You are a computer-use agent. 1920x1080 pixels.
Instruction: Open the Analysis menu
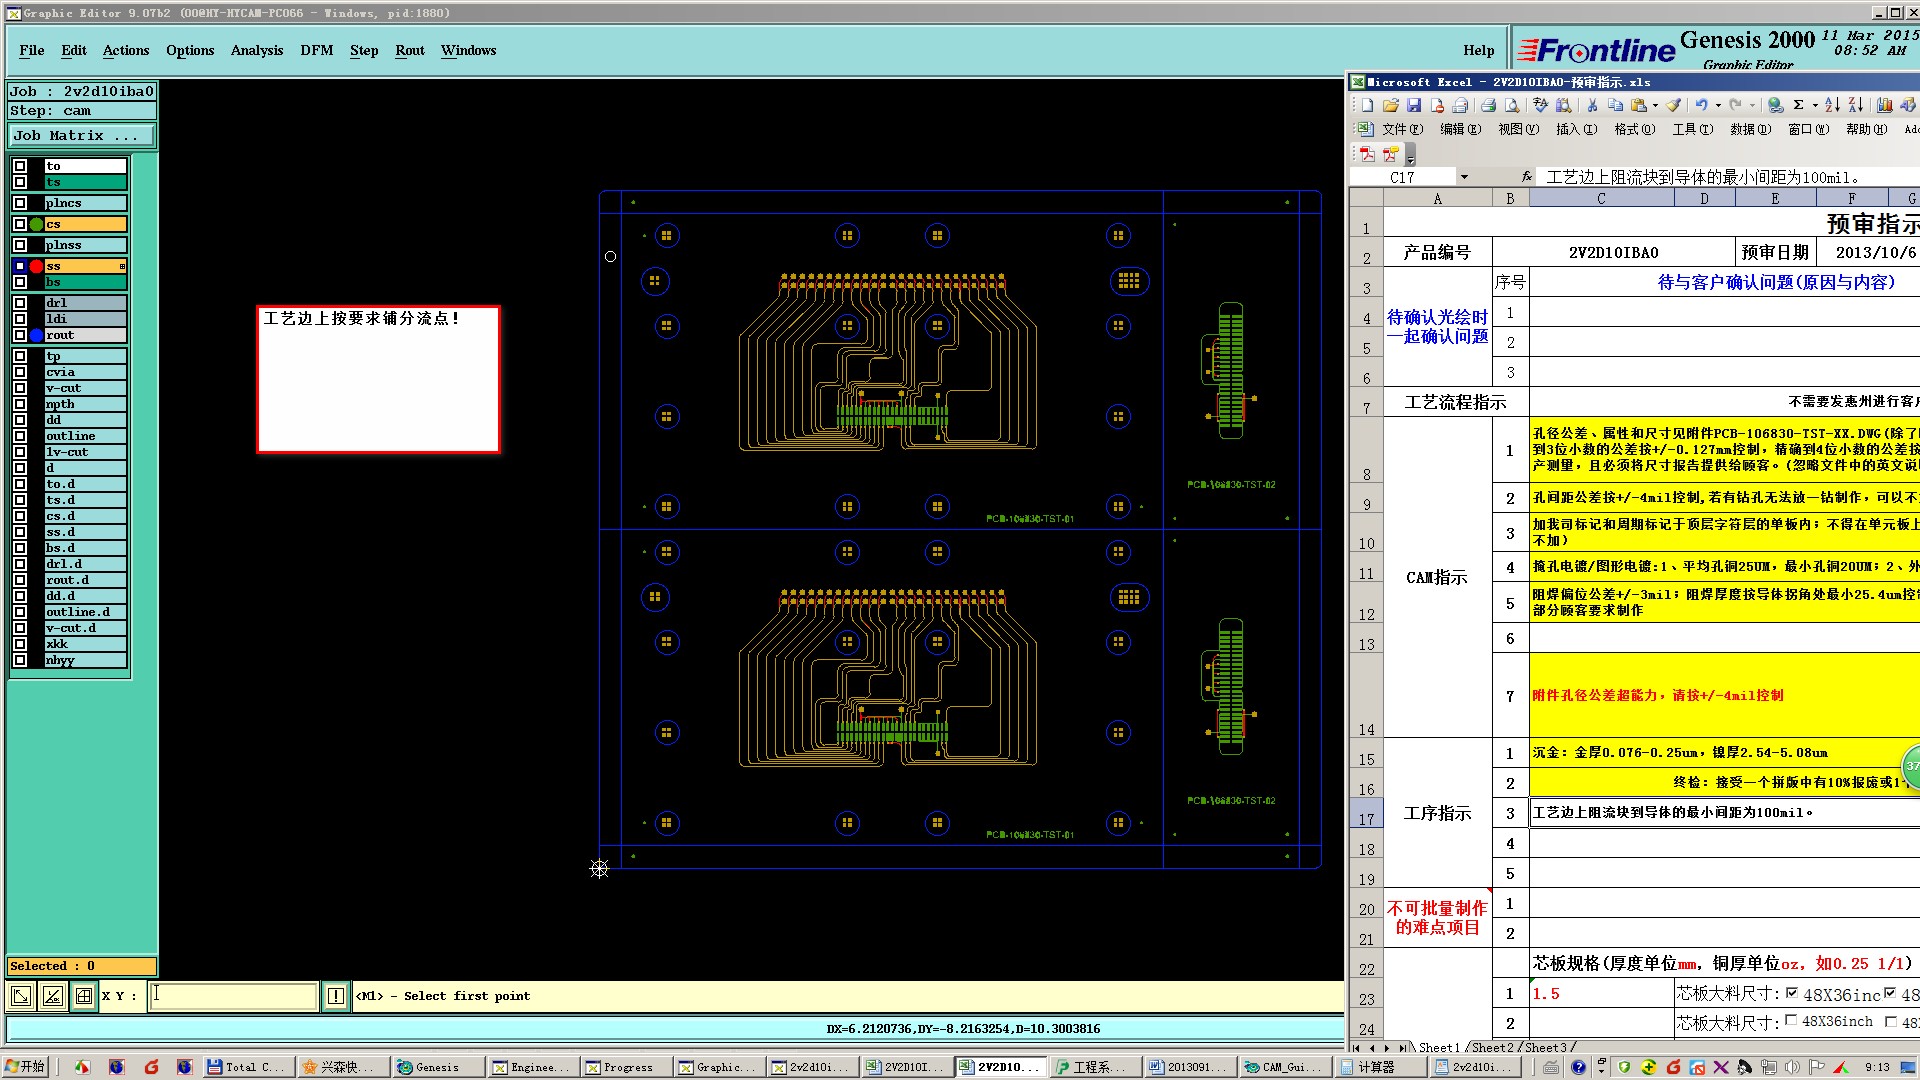point(256,50)
